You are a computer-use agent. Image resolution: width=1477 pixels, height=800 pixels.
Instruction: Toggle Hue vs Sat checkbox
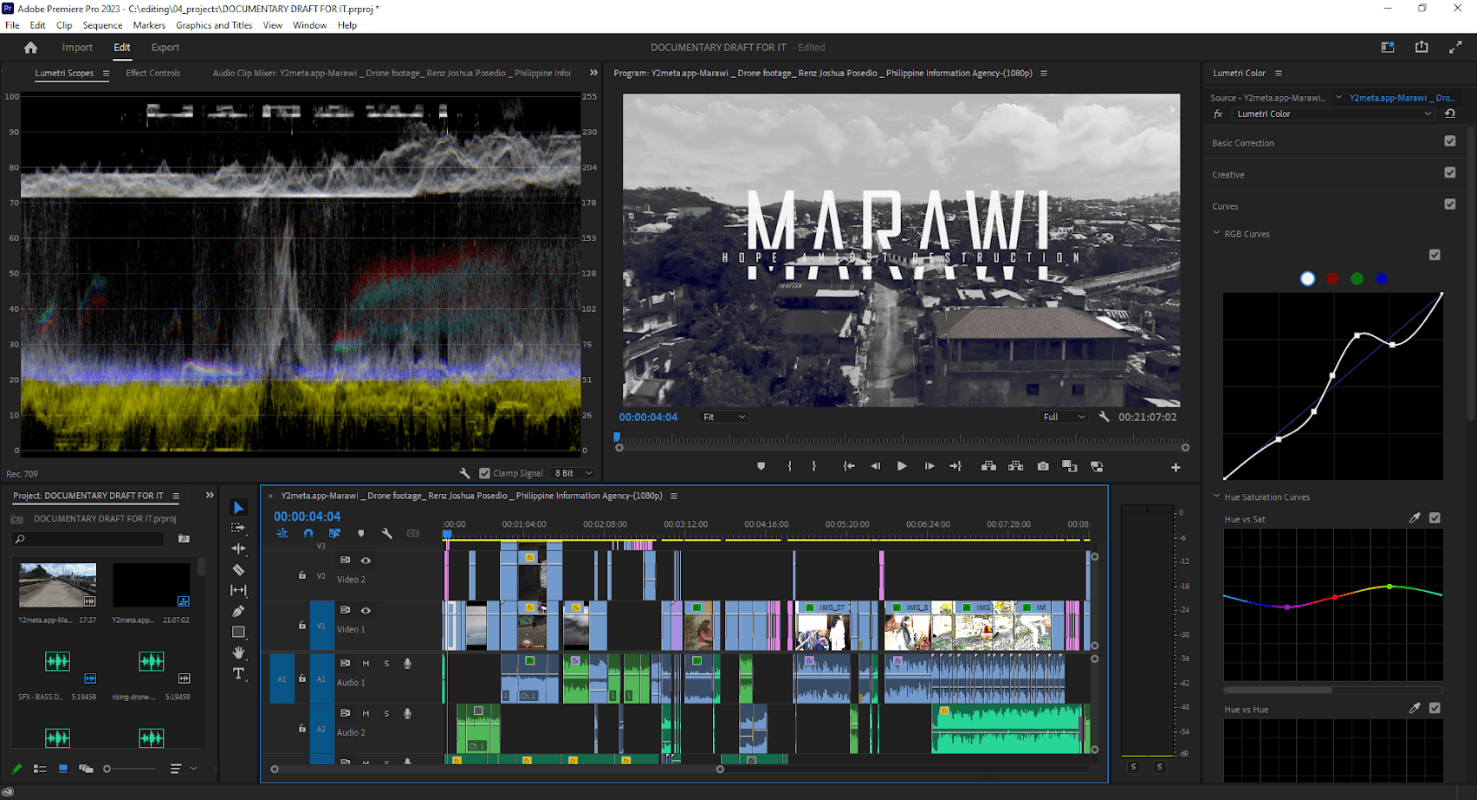pyautogui.click(x=1435, y=518)
